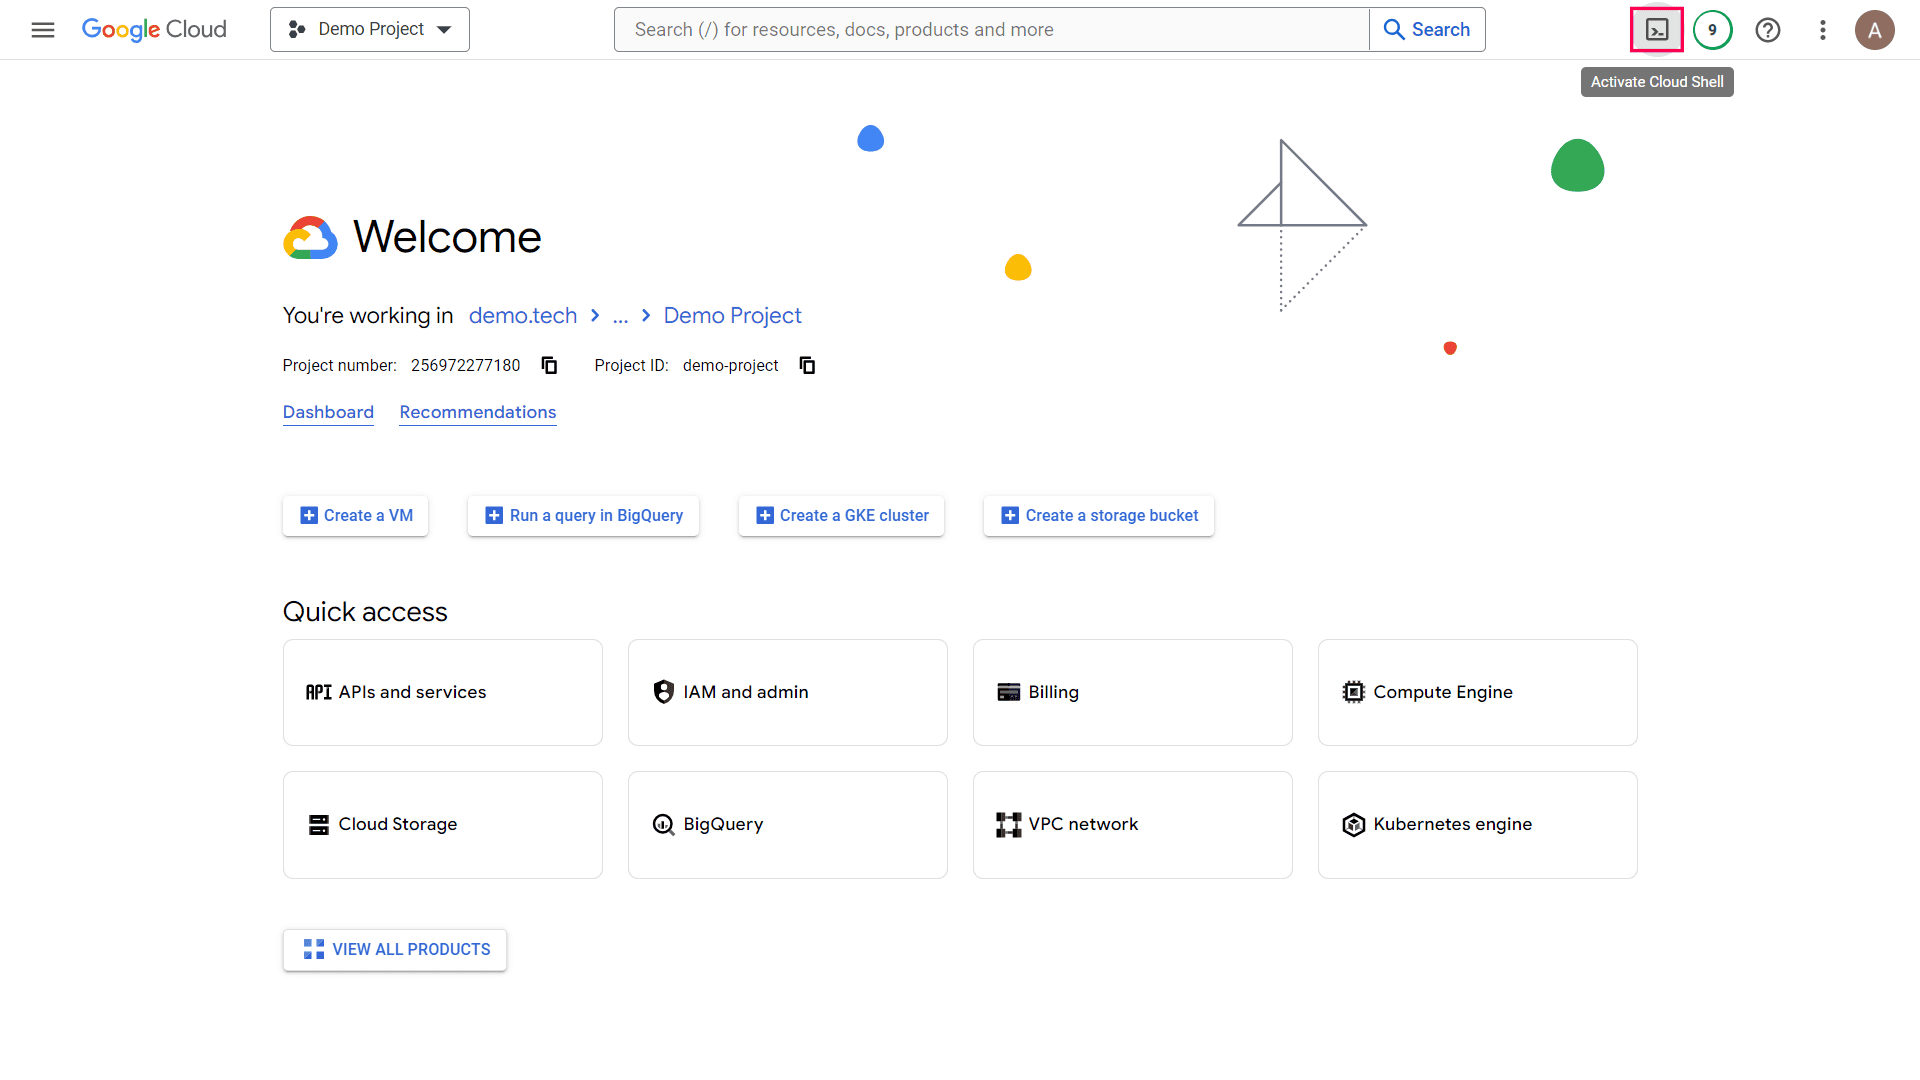The height and width of the screenshot is (1080, 1920).
Task: Select Run a query in BigQuery
Action: (x=583, y=515)
